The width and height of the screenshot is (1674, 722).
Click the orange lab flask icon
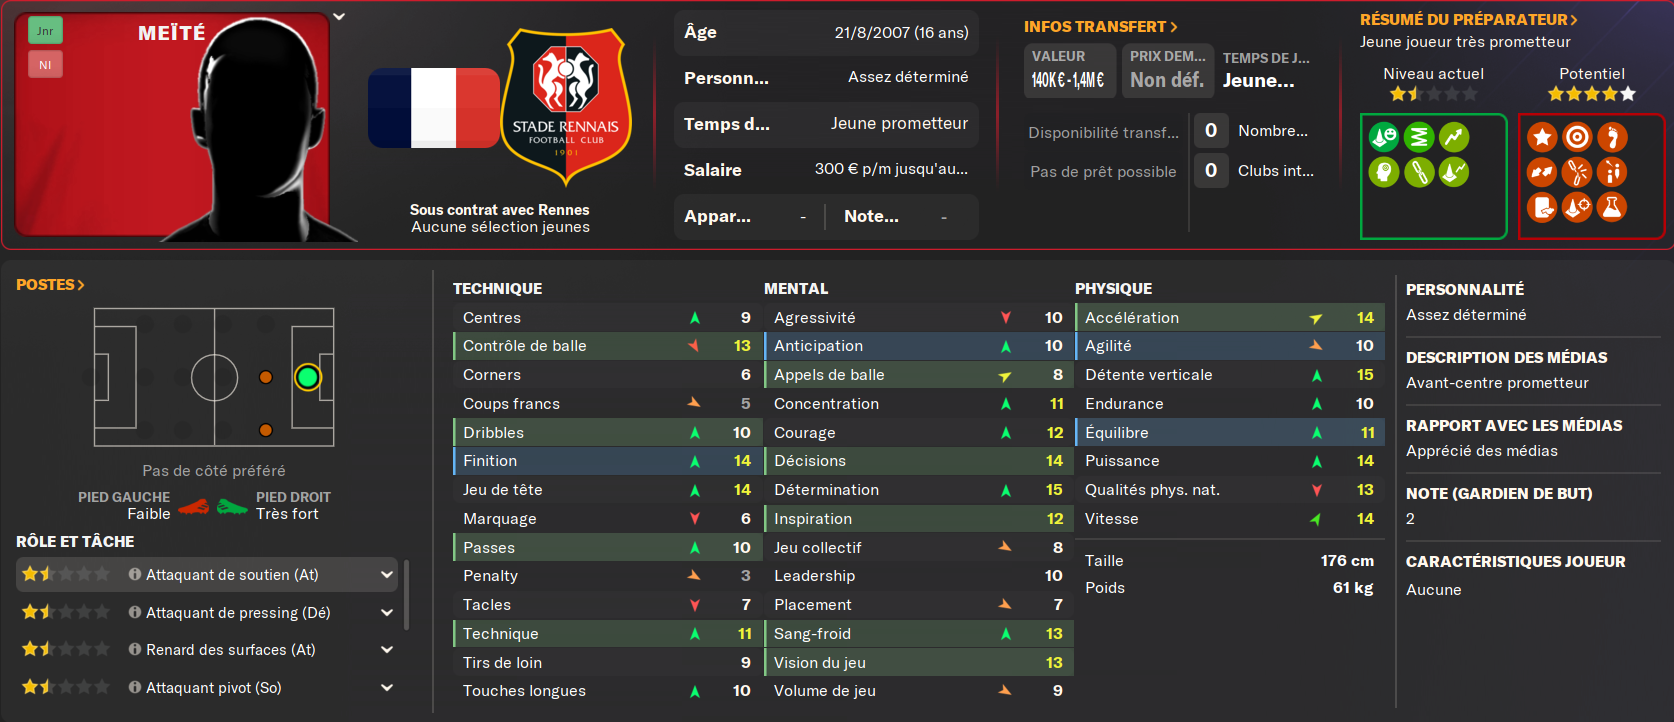click(1612, 207)
